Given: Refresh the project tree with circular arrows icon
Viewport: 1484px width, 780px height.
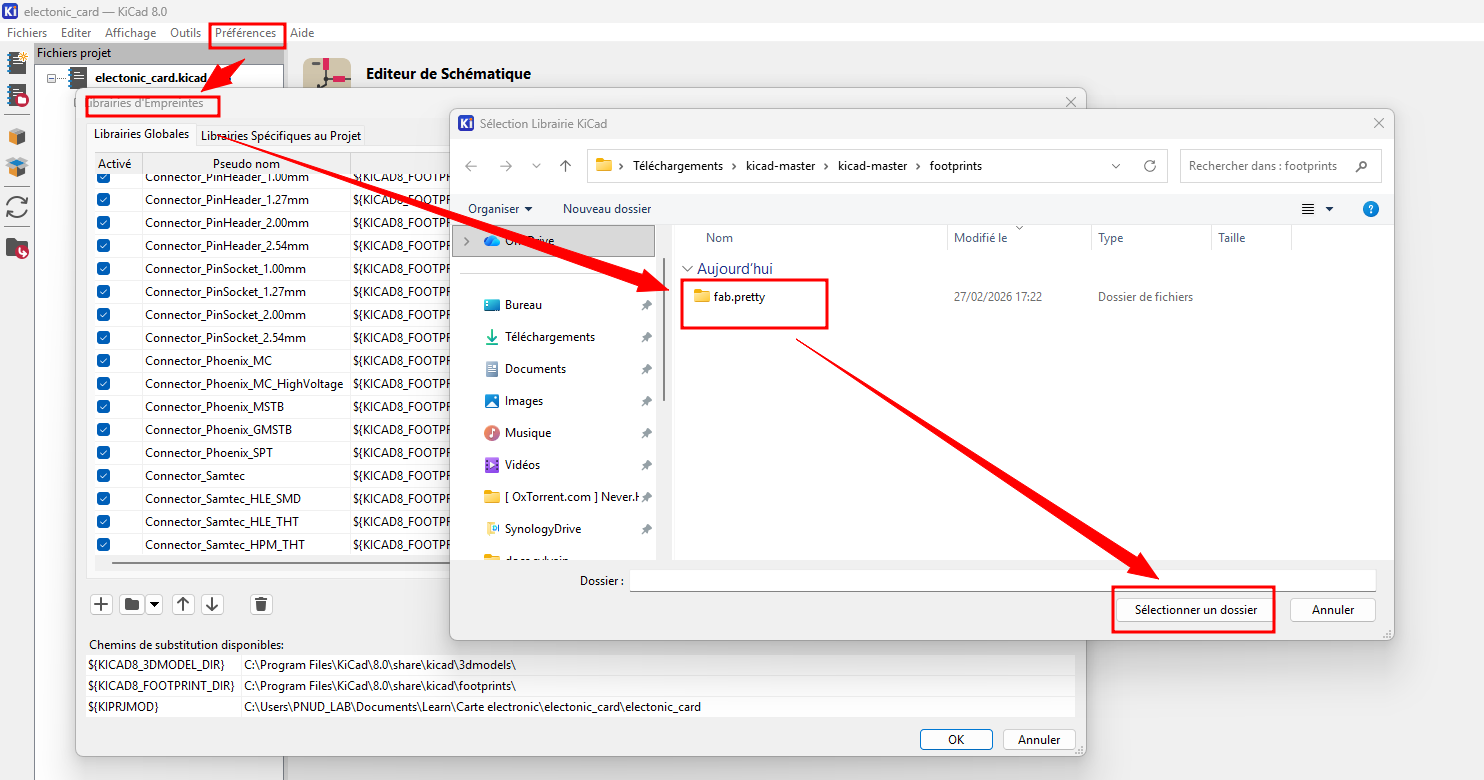Looking at the screenshot, I should pyautogui.click(x=17, y=207).
